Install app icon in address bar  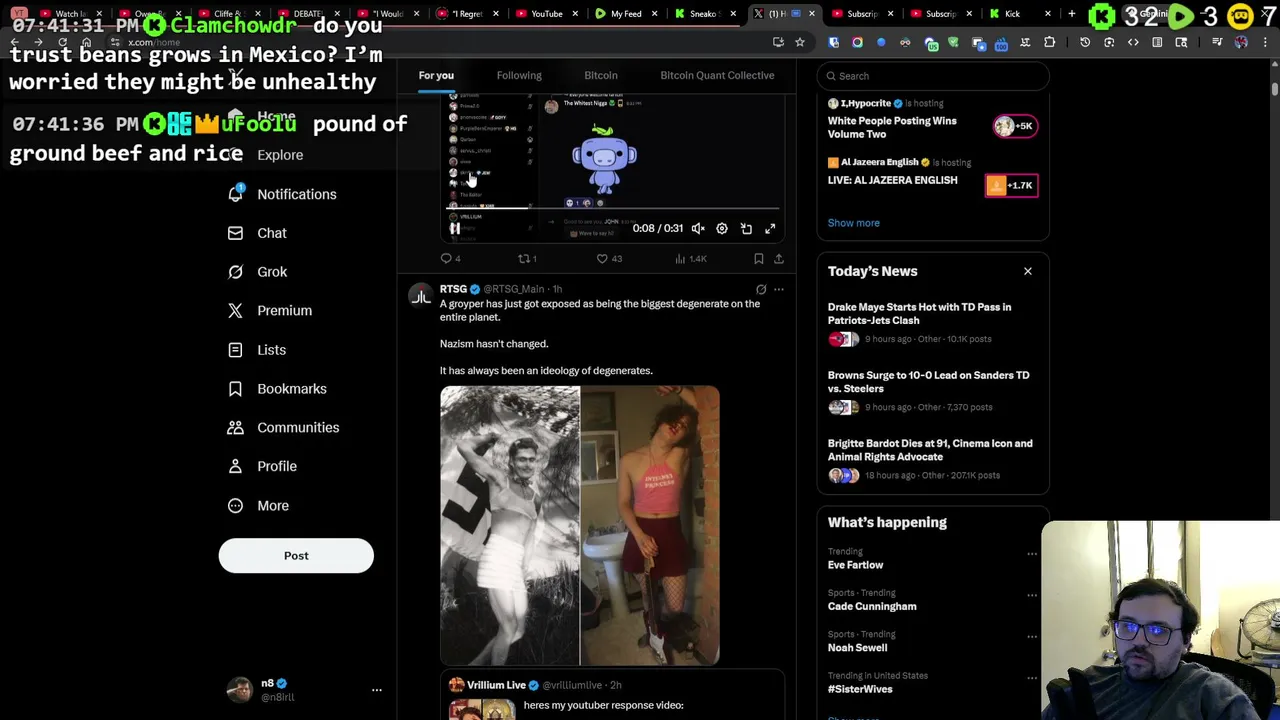[x=778, y=42]
